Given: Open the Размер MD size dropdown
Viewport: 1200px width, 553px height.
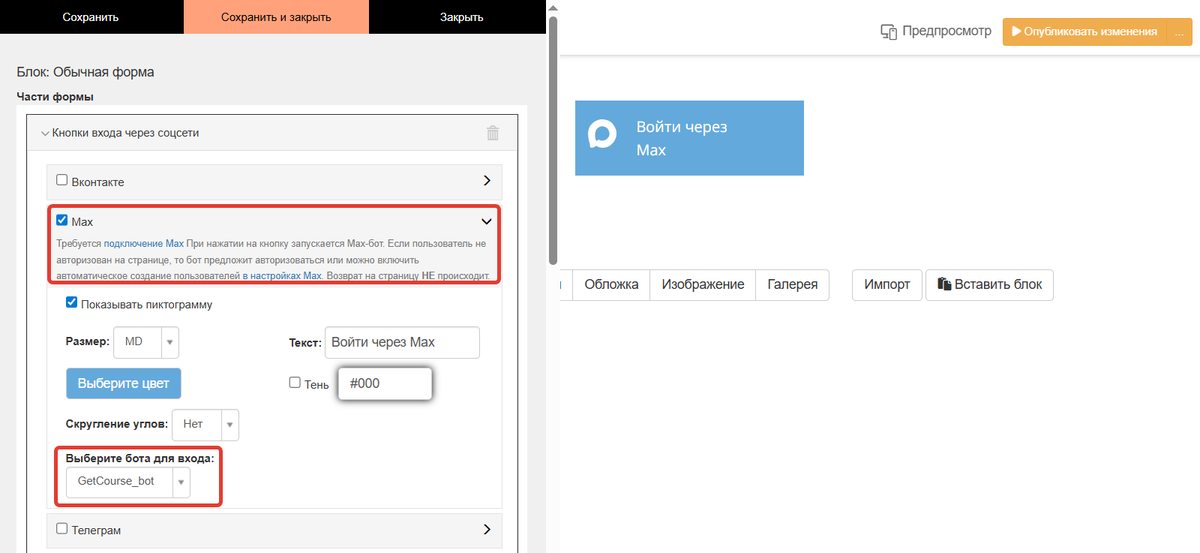Looking at the screenshot, I should (146, 342).
